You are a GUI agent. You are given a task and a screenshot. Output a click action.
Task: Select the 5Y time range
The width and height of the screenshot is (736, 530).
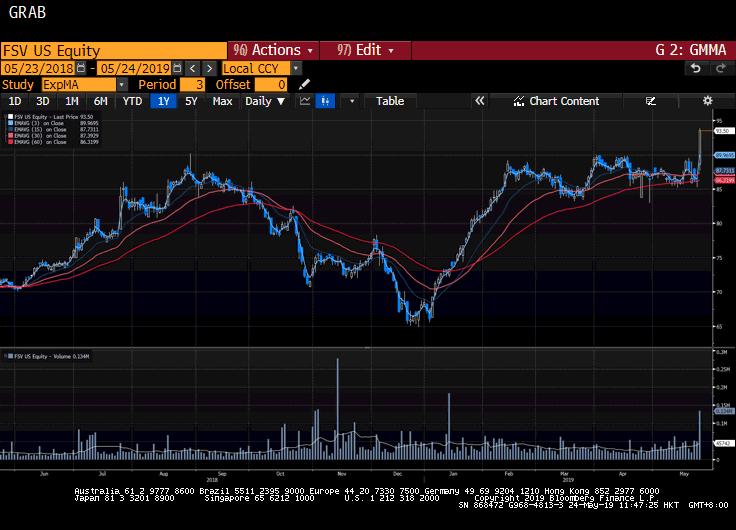(191, 101)
